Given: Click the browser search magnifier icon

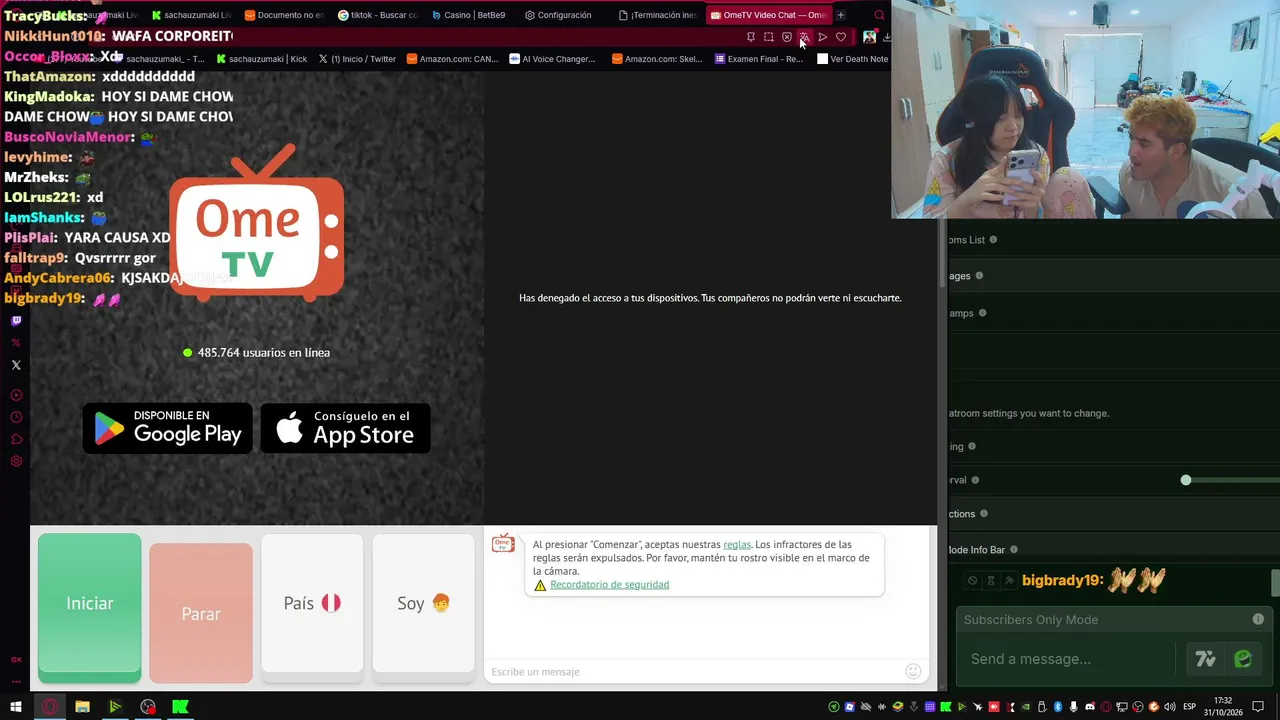Looking at the screenshot, I should click(879, 15).
